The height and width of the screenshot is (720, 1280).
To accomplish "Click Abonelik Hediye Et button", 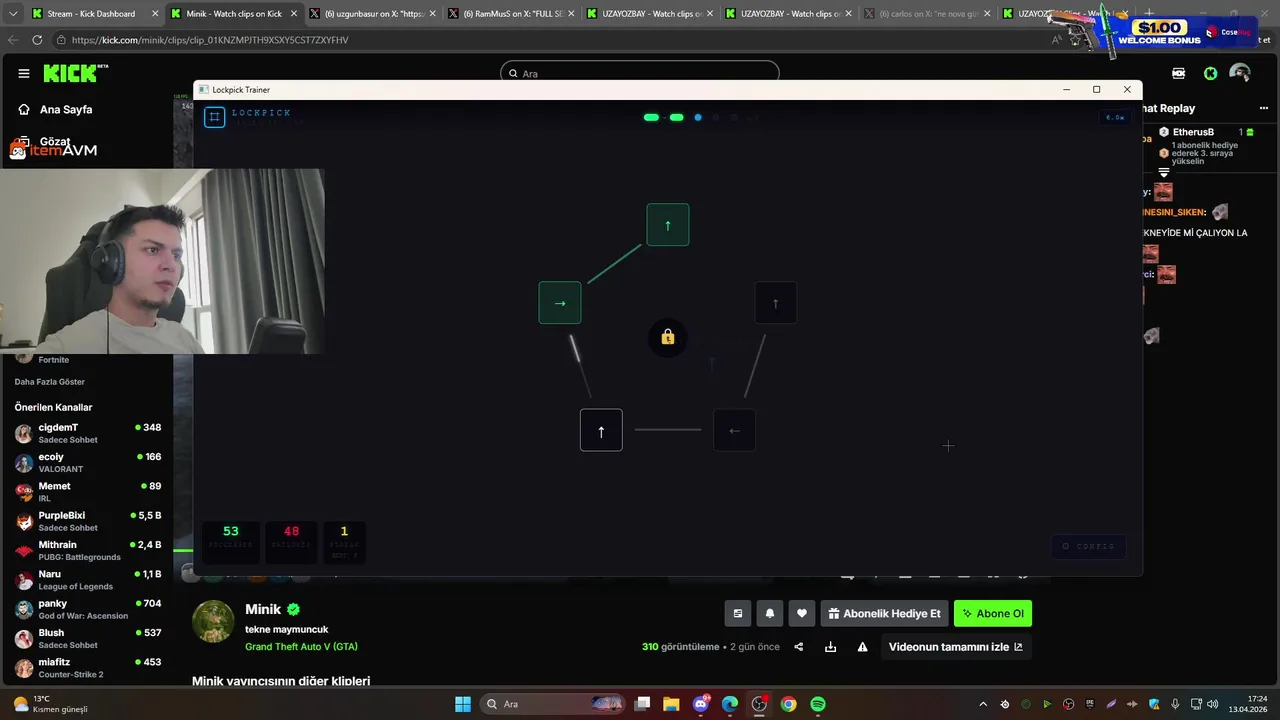I will point(884,613).
